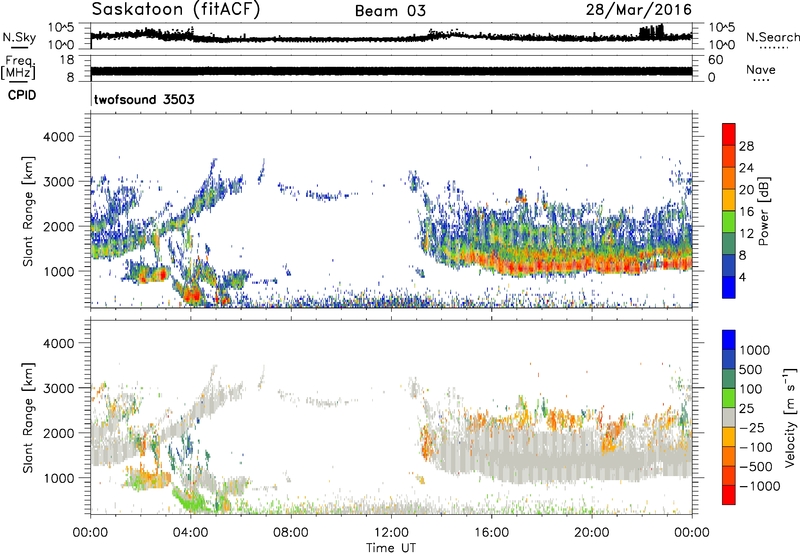This screenshot has width=800, height=554.
Task: Click the '-1000' tick on velocity scale
Action: coord(760,486)
